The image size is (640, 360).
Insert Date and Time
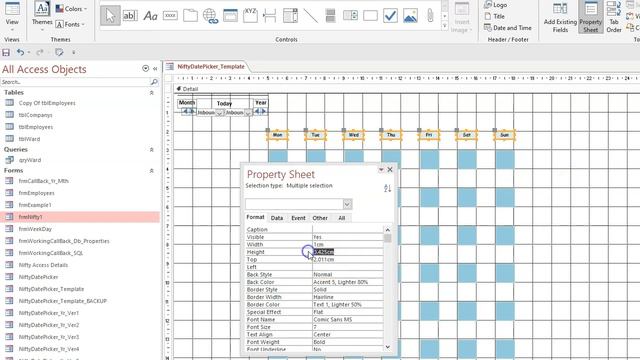click(x=508, y=28)
